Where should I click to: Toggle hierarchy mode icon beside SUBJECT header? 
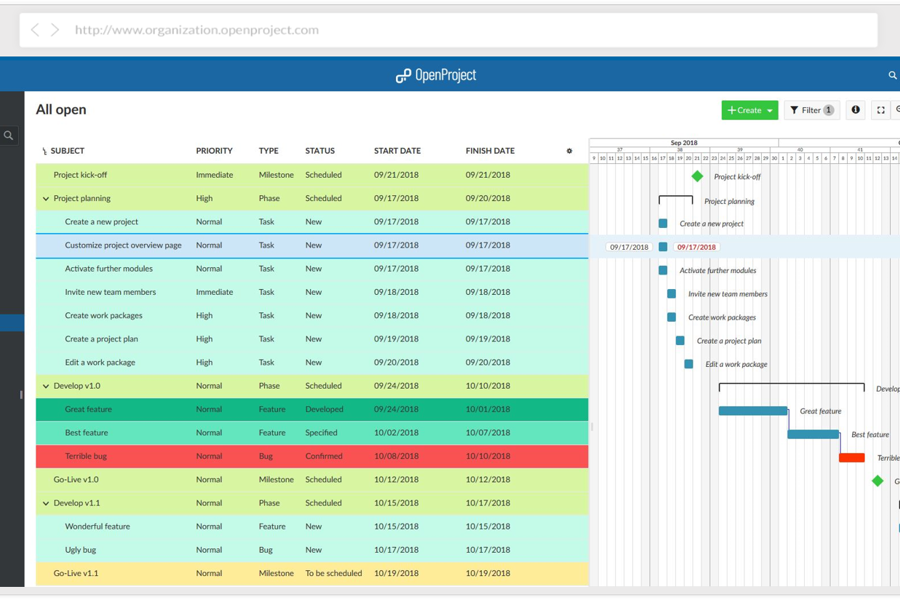[x=44, y=151]
